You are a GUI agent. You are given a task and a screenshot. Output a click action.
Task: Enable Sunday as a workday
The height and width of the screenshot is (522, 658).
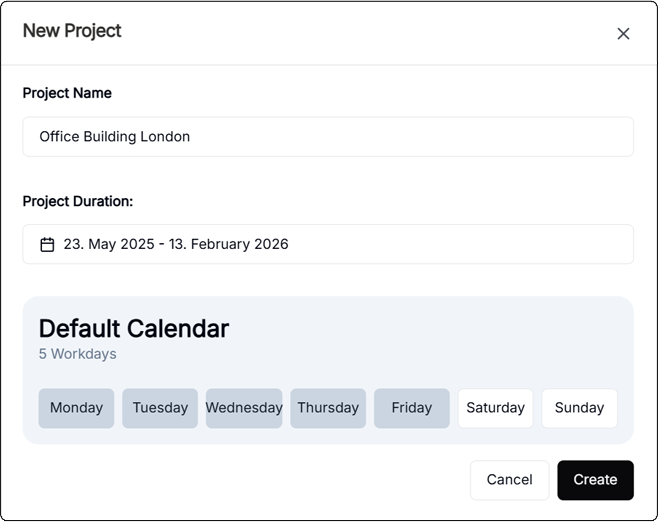coord(580,408)
